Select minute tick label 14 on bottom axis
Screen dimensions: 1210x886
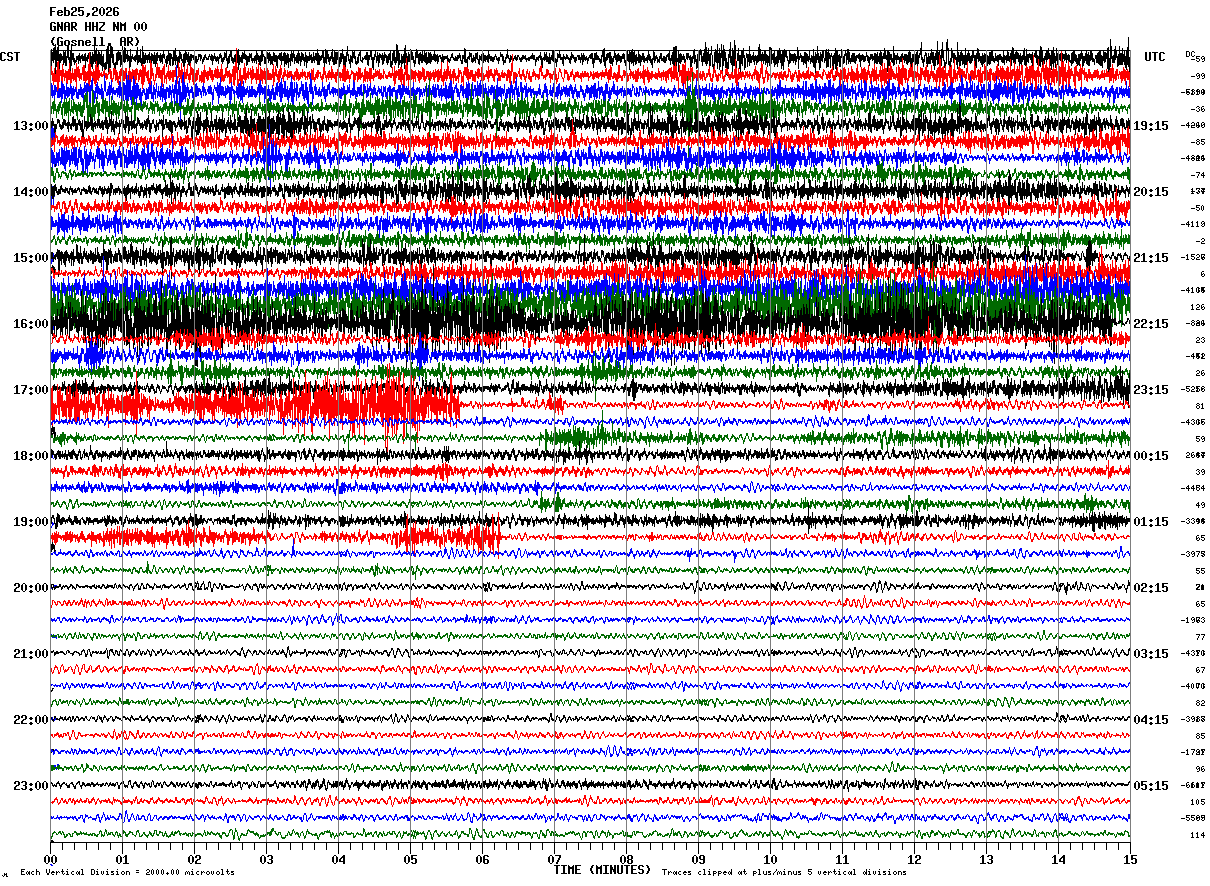(x=1058, y=860)
